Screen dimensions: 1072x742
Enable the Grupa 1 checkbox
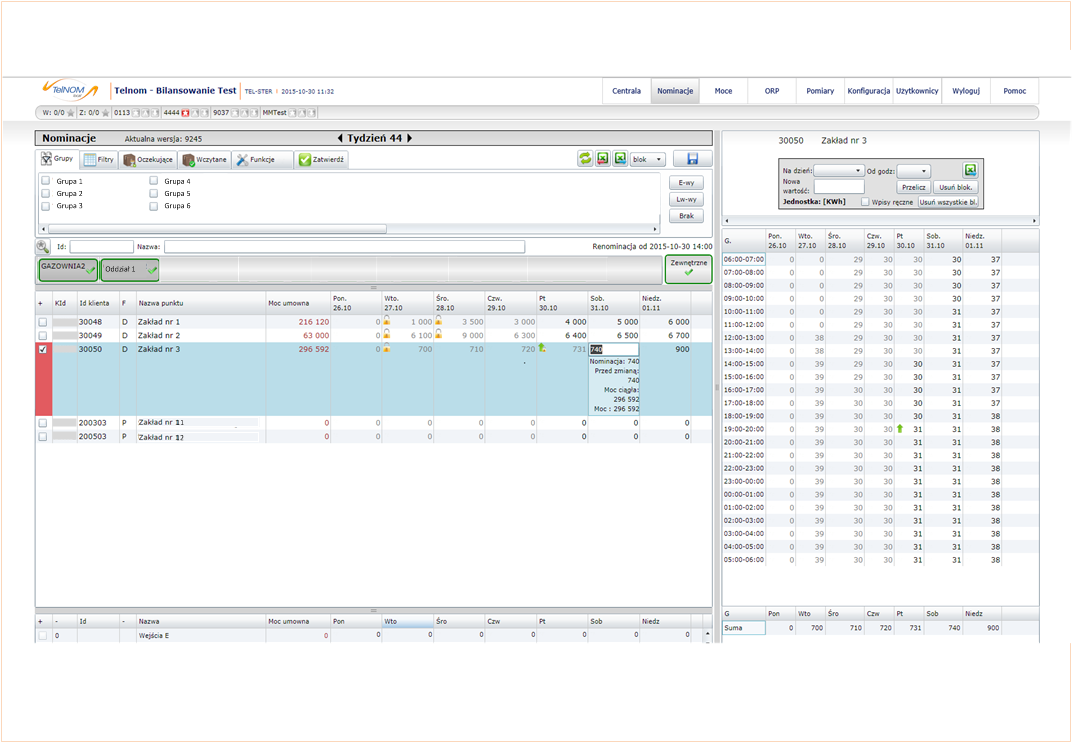(x=46, y=181)
